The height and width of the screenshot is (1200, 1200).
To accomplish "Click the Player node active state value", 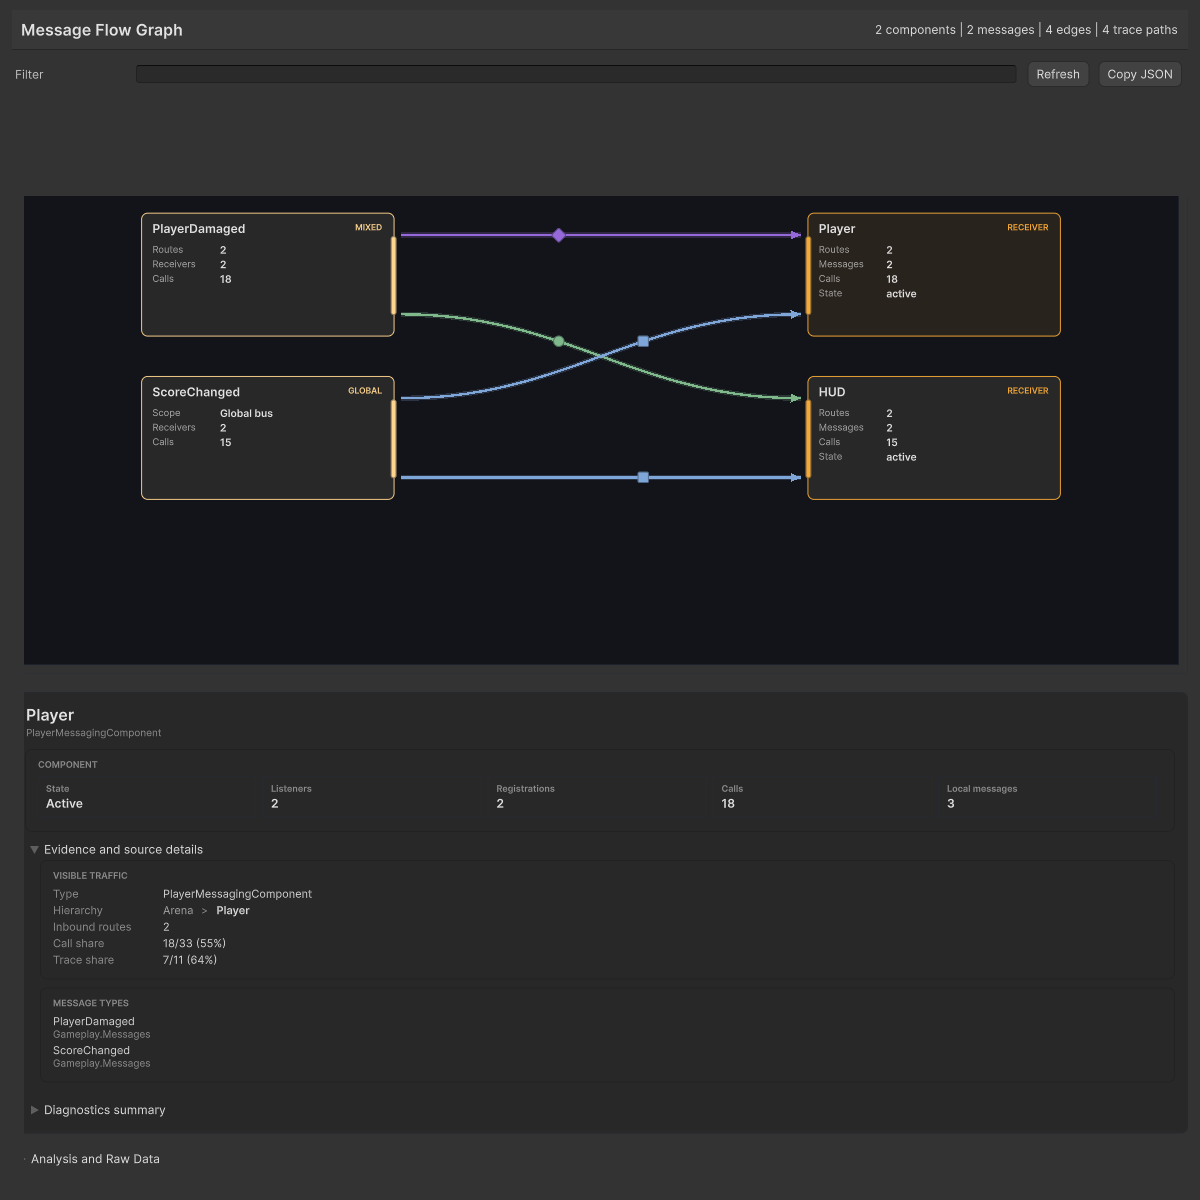I will (x=901, y=294).
